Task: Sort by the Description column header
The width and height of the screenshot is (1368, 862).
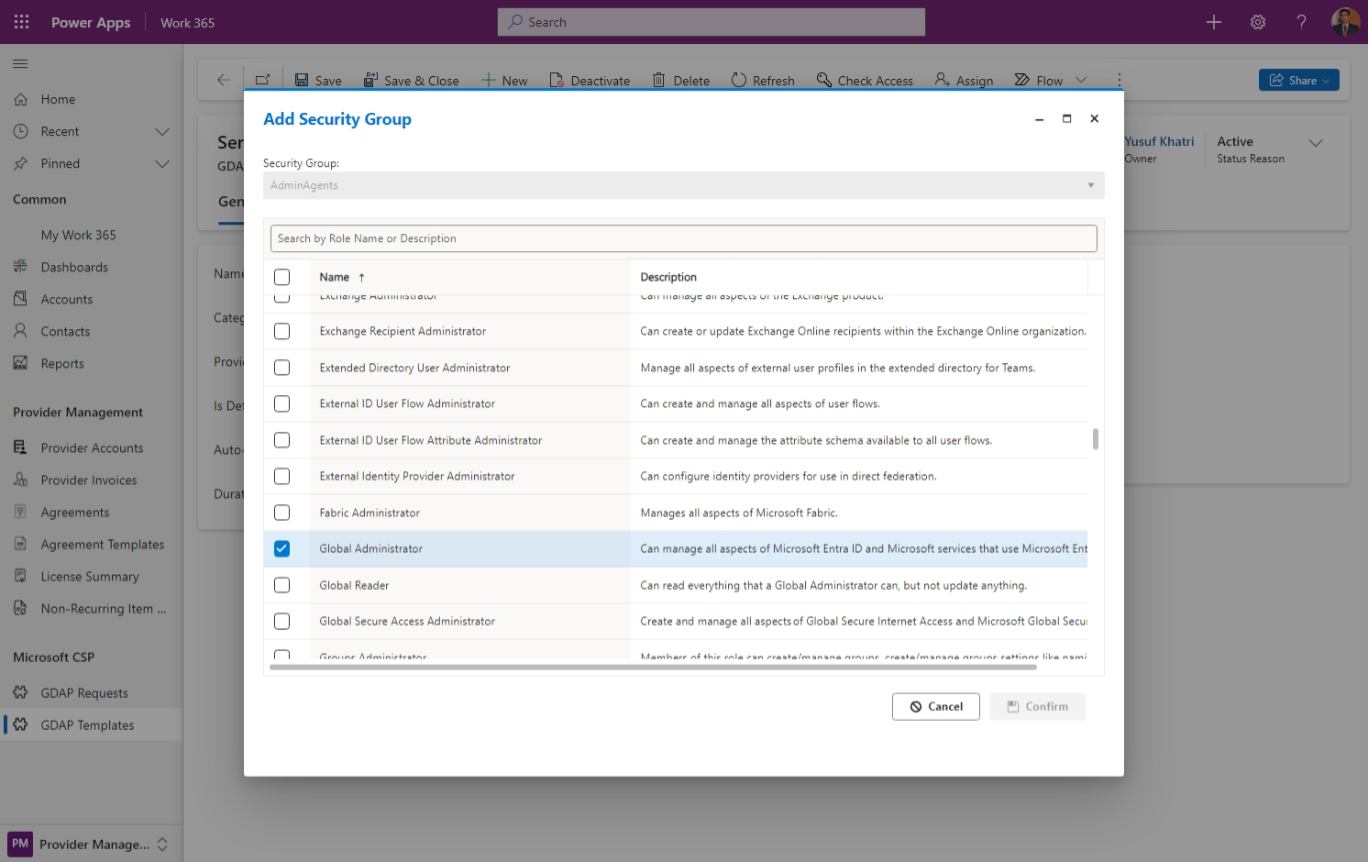Action: [x=669, y=277]
